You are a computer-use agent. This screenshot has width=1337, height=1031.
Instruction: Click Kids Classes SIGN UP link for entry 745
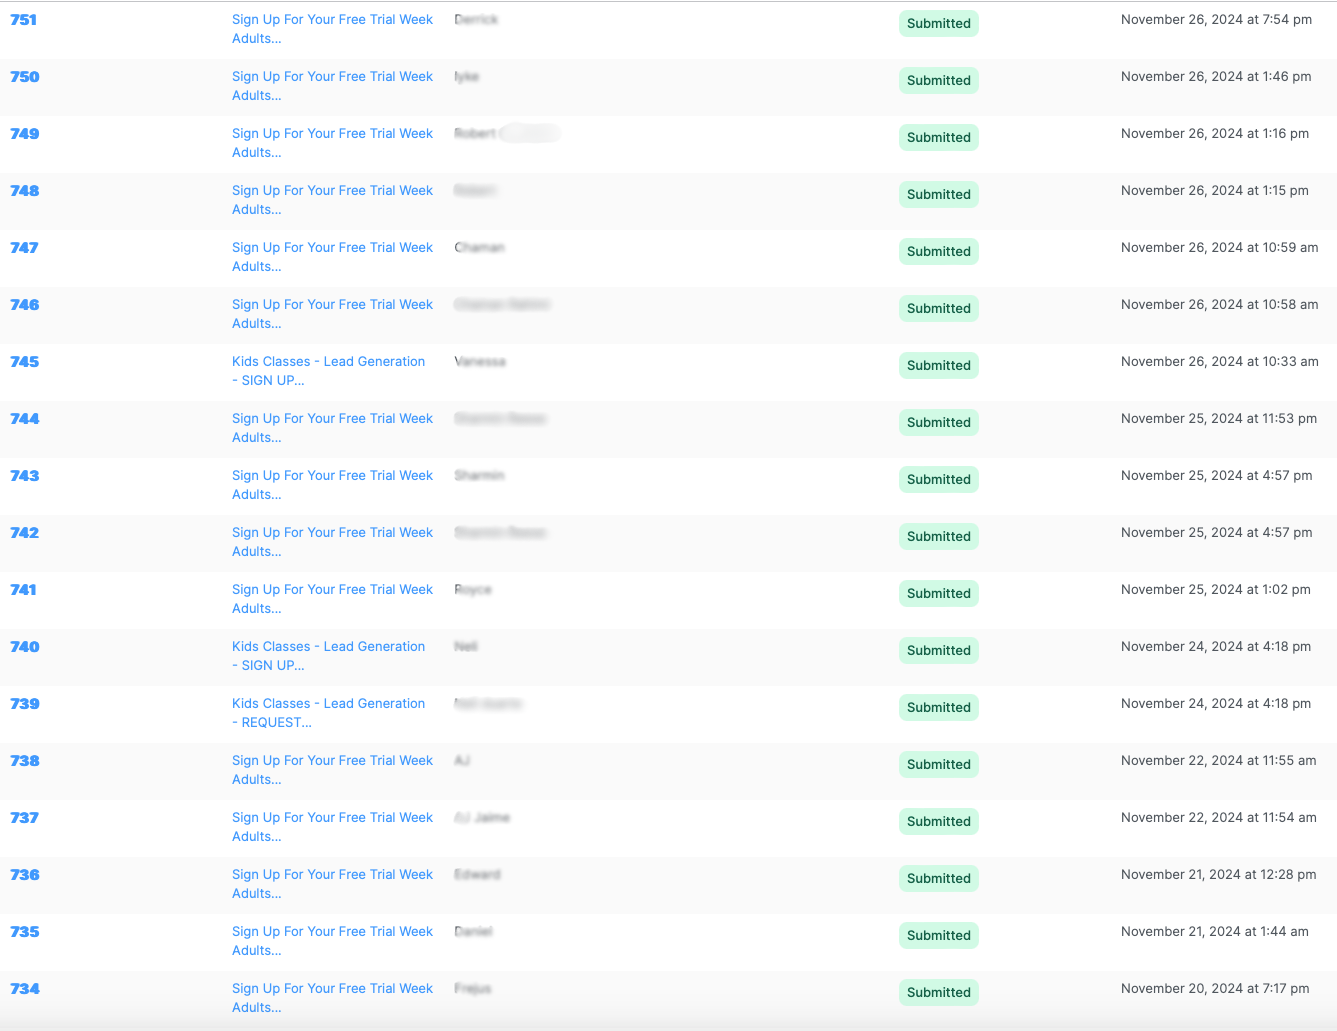[x=328, y=362]
